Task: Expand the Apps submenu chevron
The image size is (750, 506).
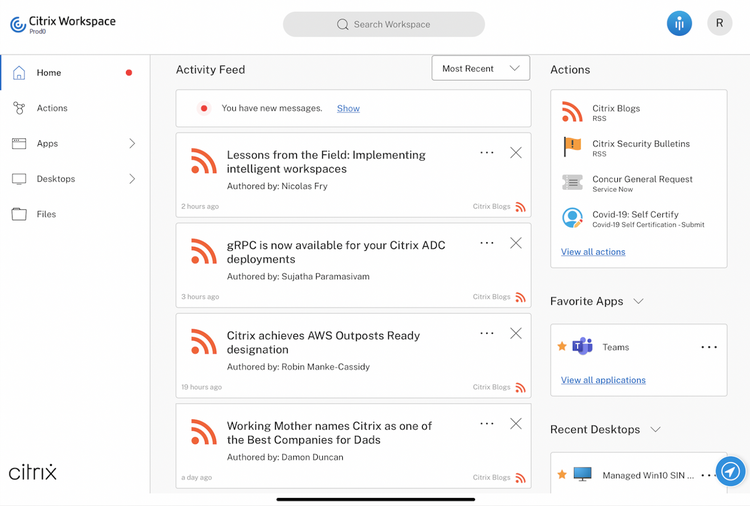Action: (132, 143)
